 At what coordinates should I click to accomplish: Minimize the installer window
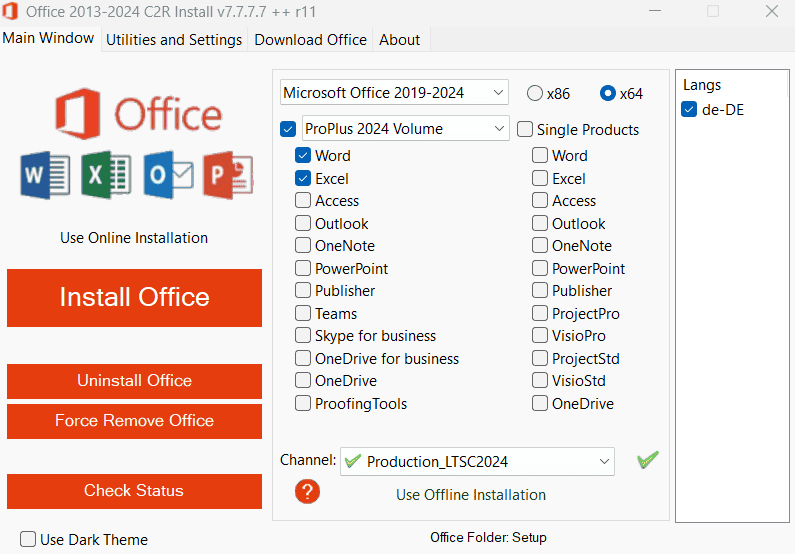click(x=655, y=11)
